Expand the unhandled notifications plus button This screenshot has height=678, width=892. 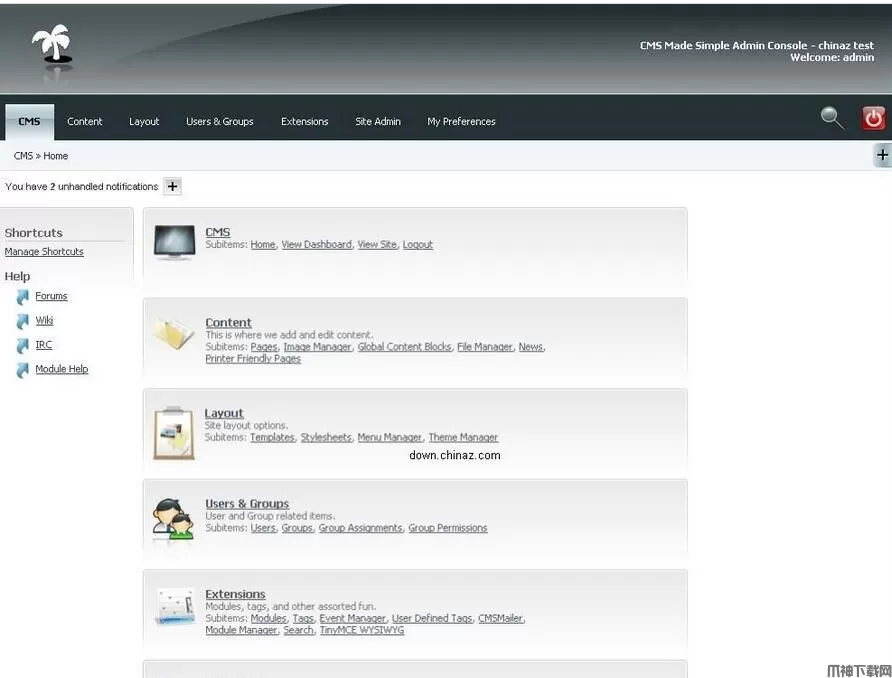coord(172,186)
